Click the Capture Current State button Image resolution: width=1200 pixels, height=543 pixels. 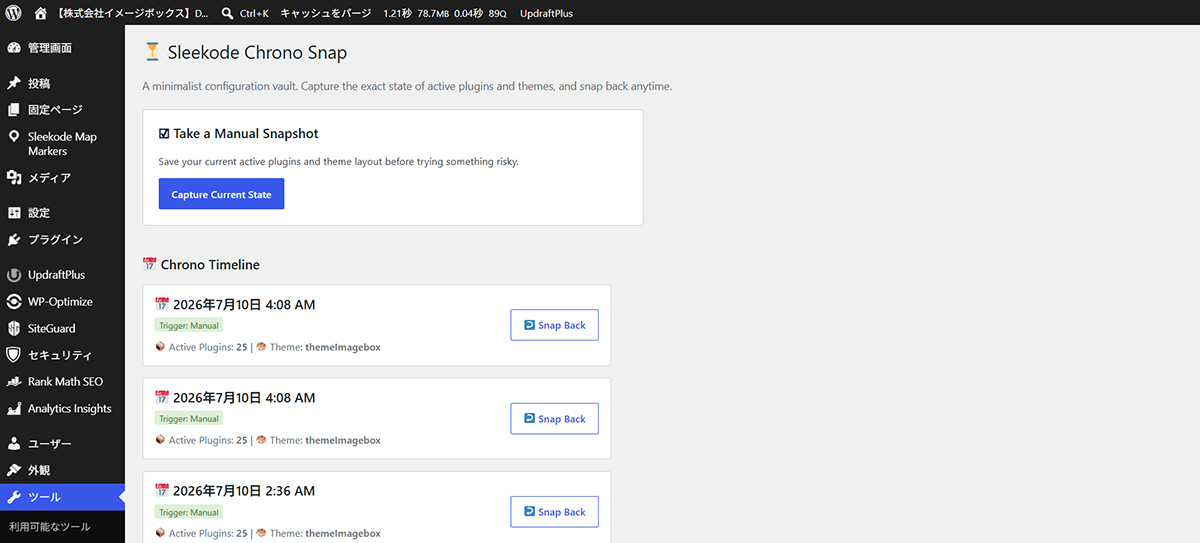click(x=221, y=194)
